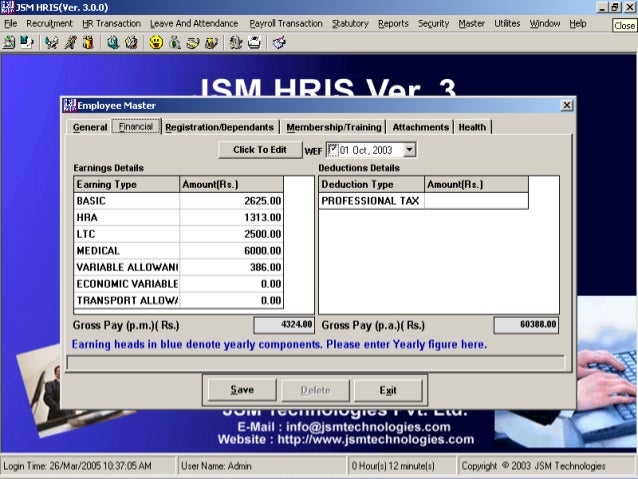This screenshot has height=479, width=638.
Task: Click the amount 386.00 cell
Action: point(231,267)
